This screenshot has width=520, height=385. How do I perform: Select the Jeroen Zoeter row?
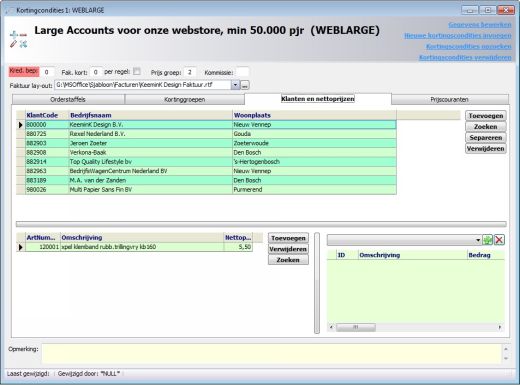211,143
